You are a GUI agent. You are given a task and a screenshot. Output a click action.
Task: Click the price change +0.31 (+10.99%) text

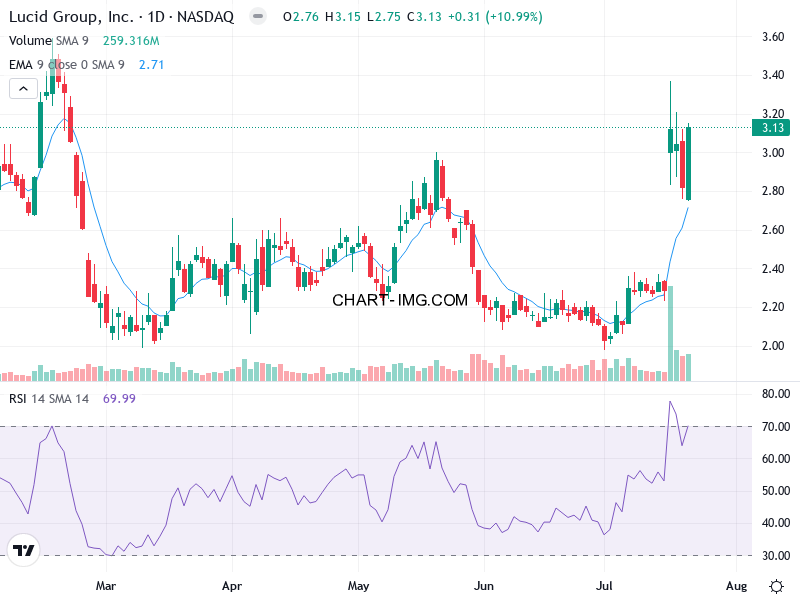495,17
